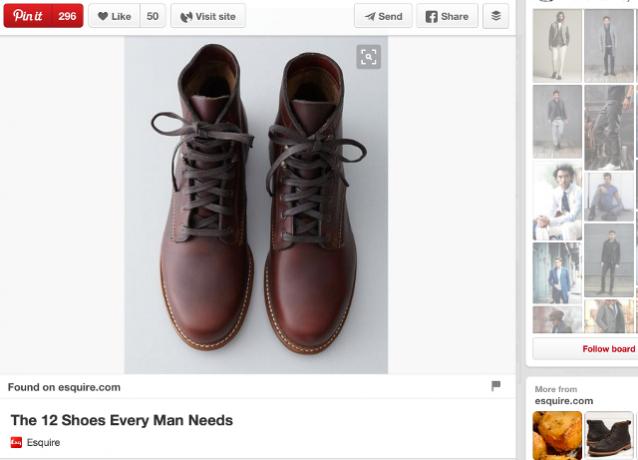This screenshot has height=460, width=638.
Task: Open The 12 Shoes Every Man Needs title
Action: point(122,420)
